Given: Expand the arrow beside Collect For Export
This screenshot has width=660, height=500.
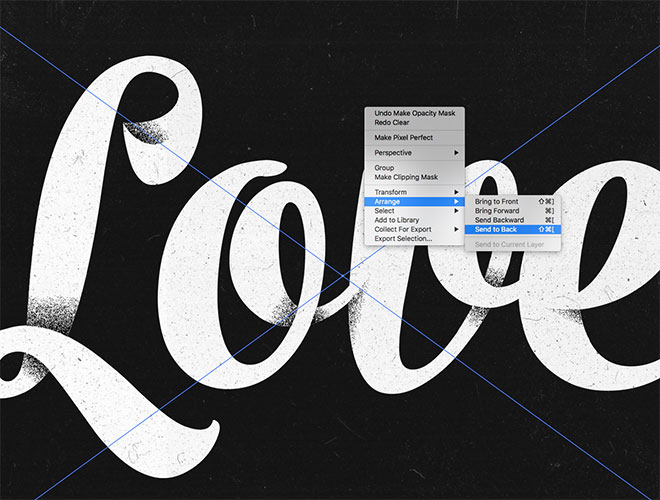Looking at the screenshot, I should [456, 229].
